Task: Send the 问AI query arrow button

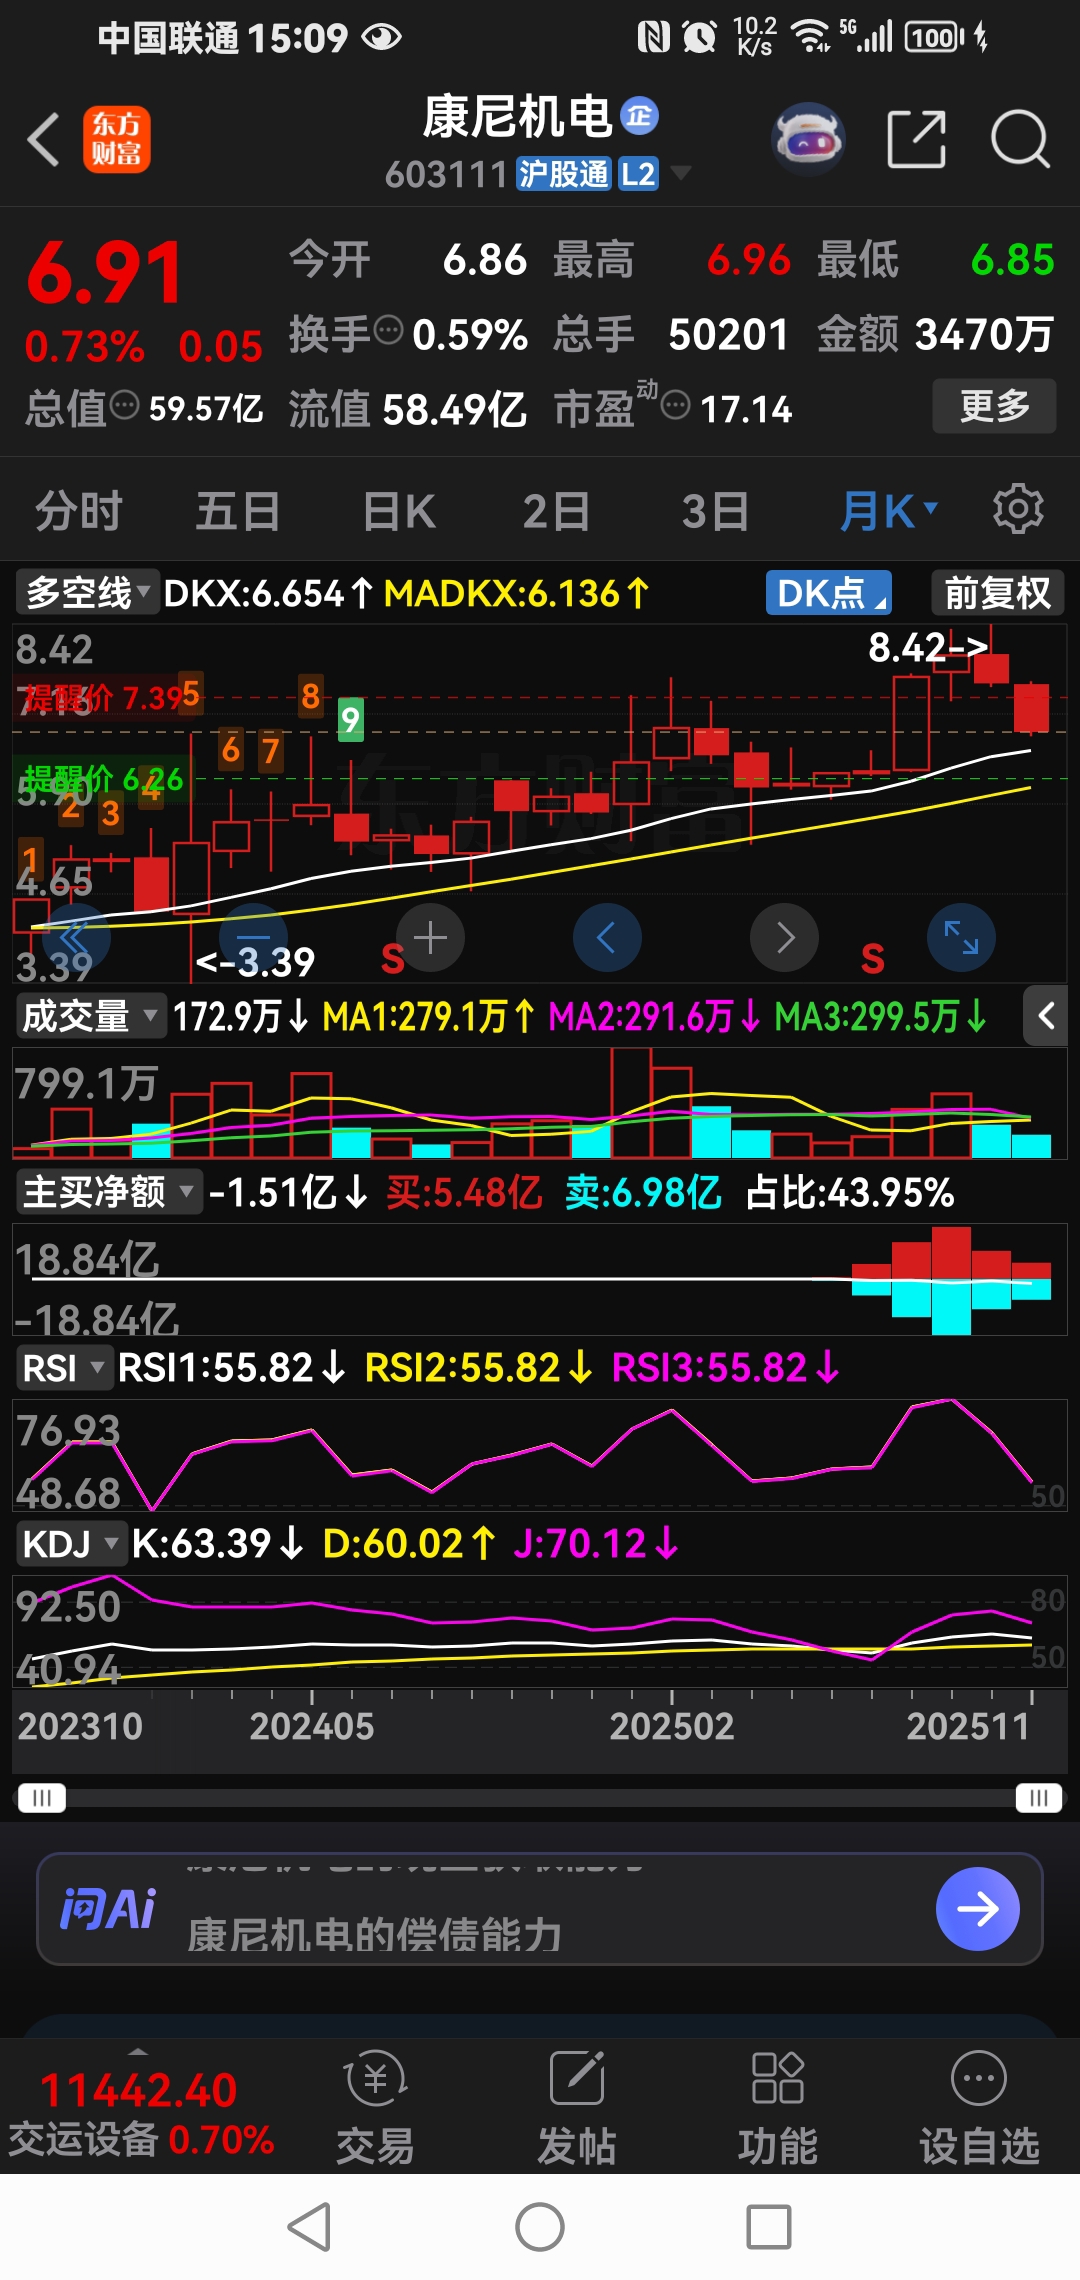Action: tap(977, 1909)
